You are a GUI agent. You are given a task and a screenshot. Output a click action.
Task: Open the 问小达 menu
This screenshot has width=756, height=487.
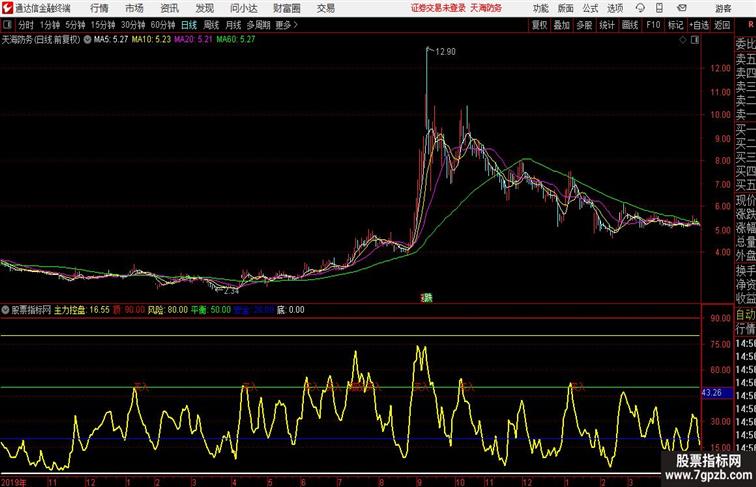click(243, 8)
